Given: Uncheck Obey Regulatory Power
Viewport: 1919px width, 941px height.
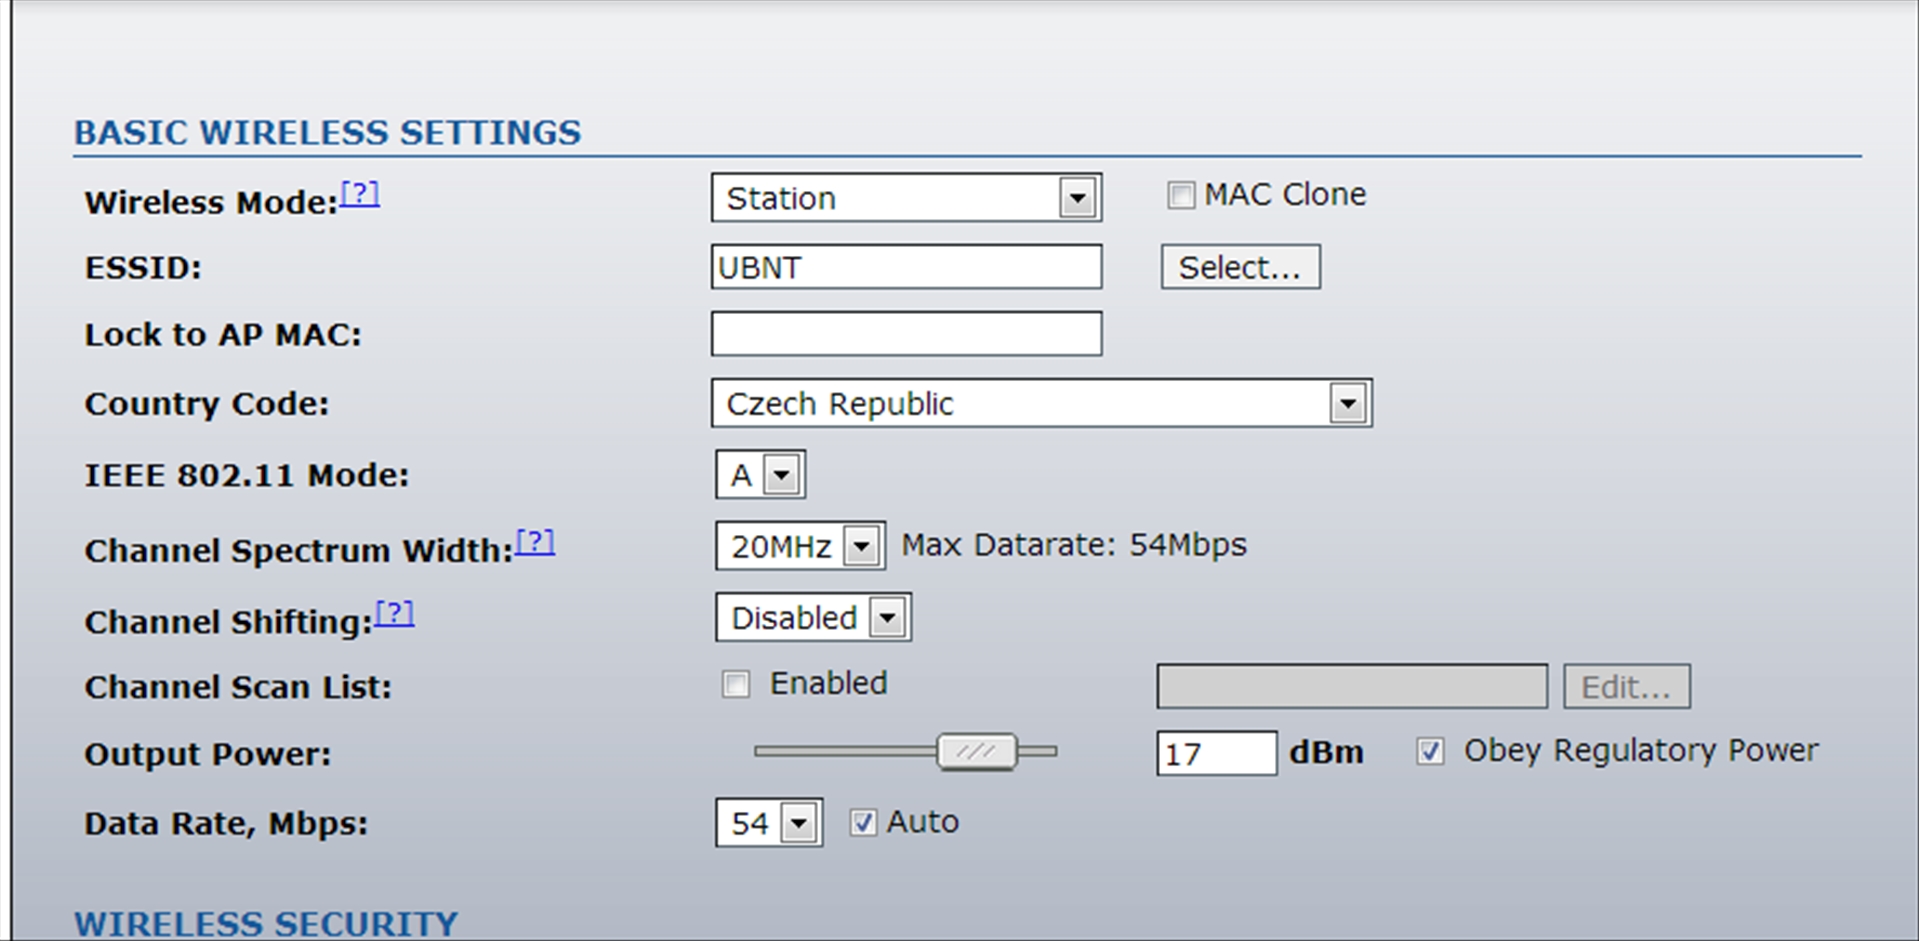Looking at the screenshot, I should (x=1430, y=751).
